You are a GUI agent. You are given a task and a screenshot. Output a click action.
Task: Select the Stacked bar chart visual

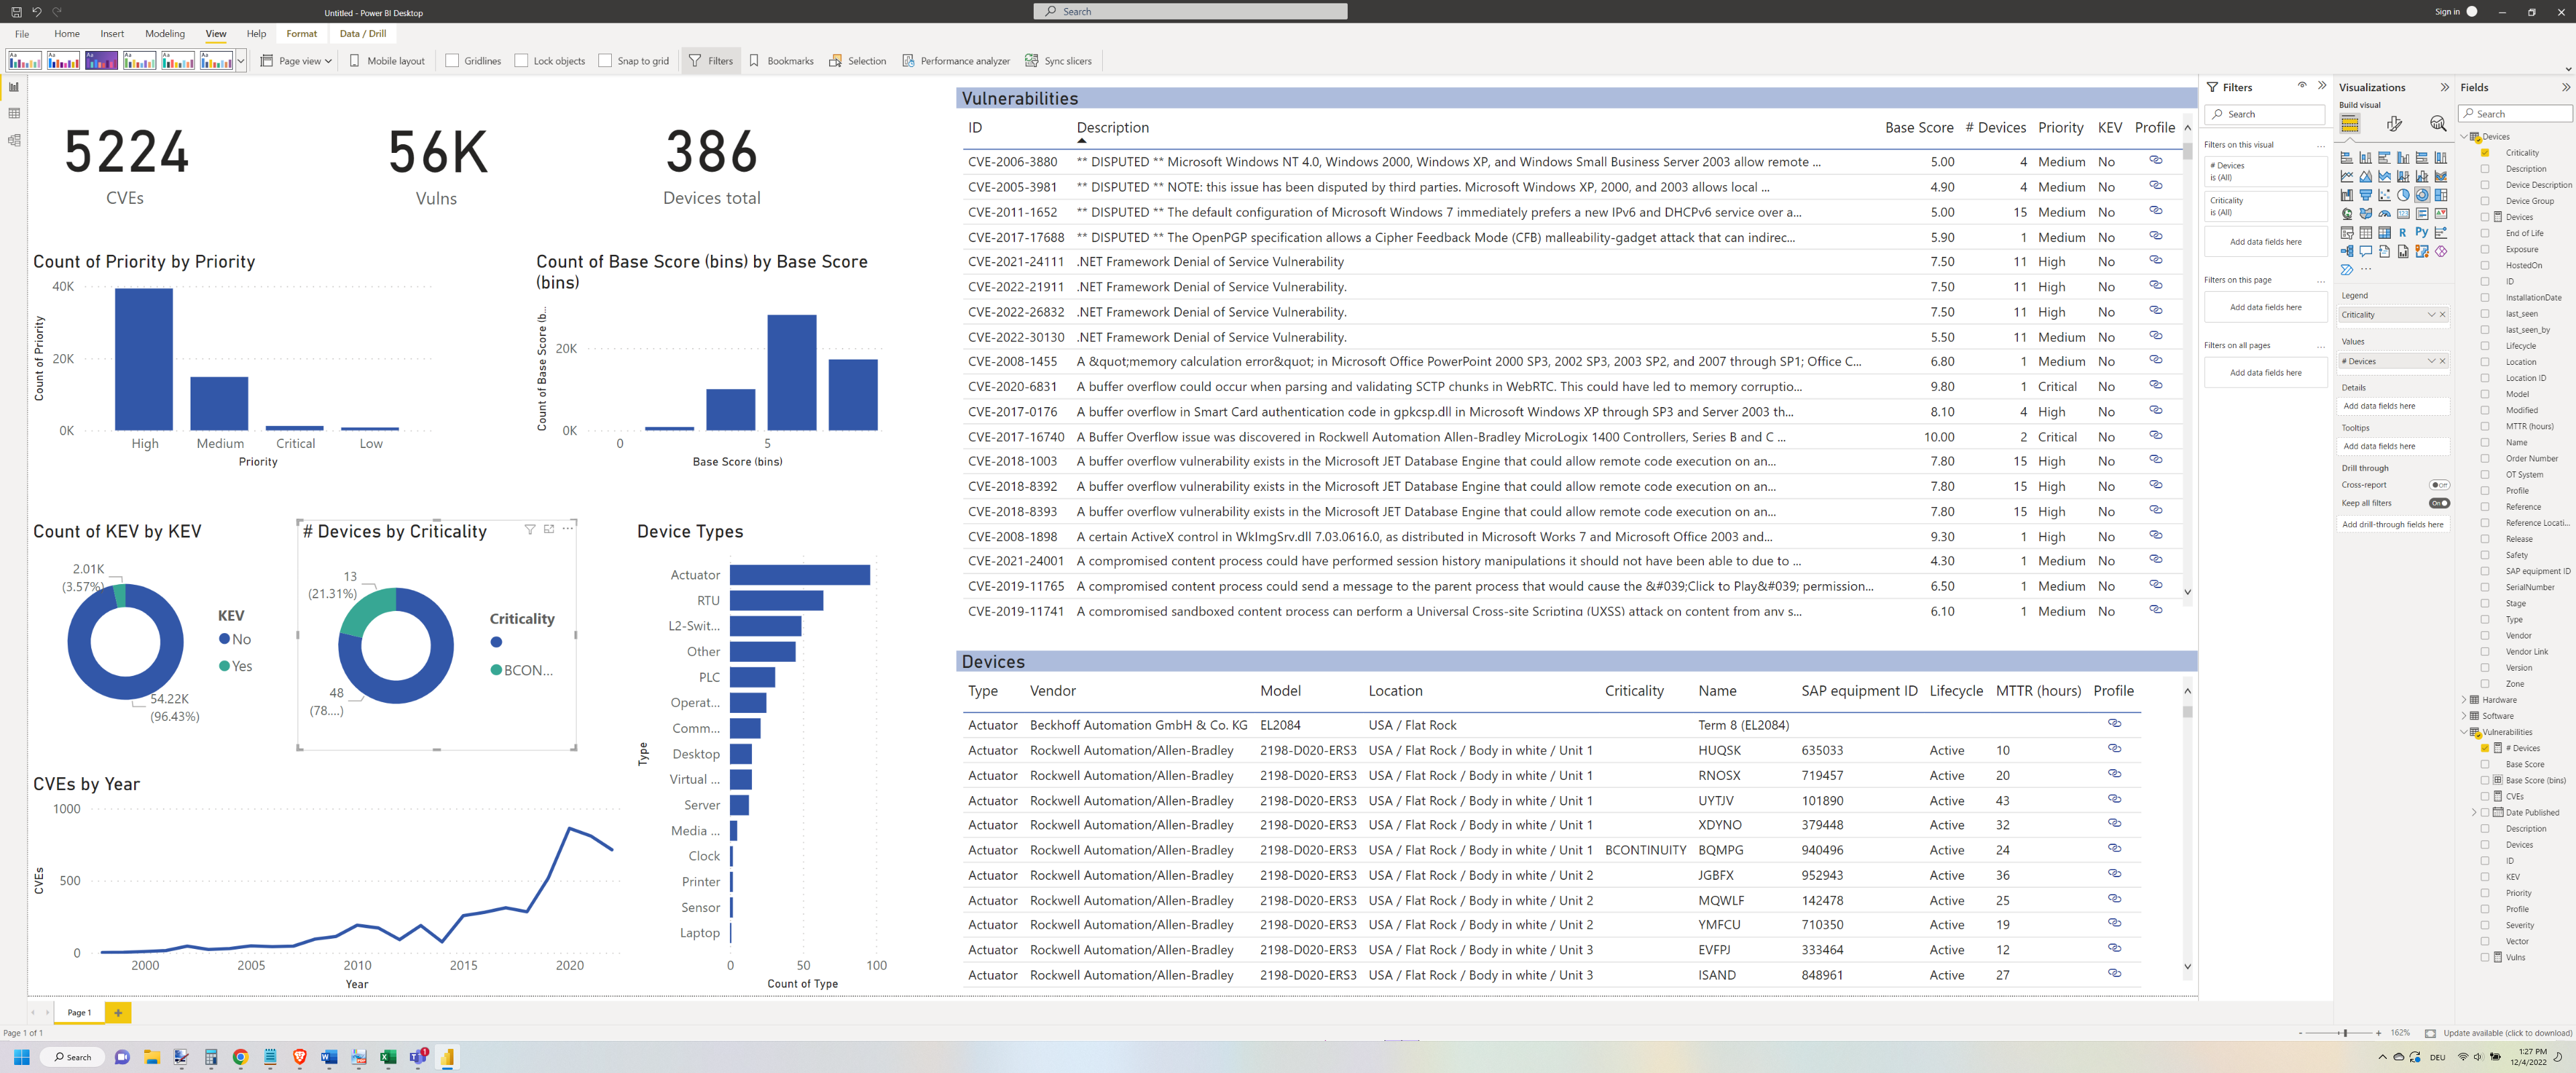pos(2347,157)
